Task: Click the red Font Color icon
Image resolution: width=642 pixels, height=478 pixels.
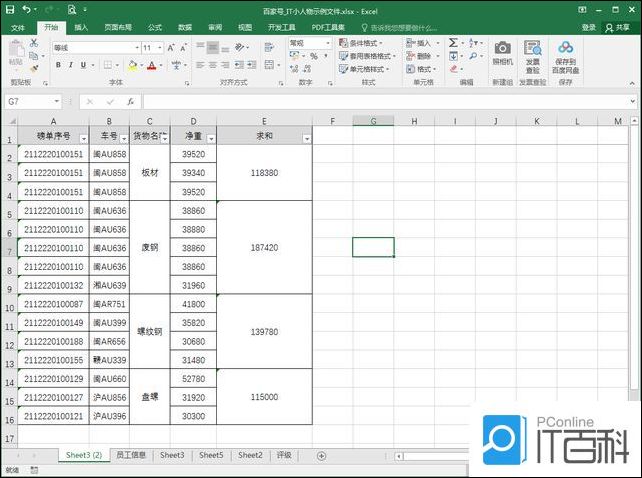Action: (151, 65)
